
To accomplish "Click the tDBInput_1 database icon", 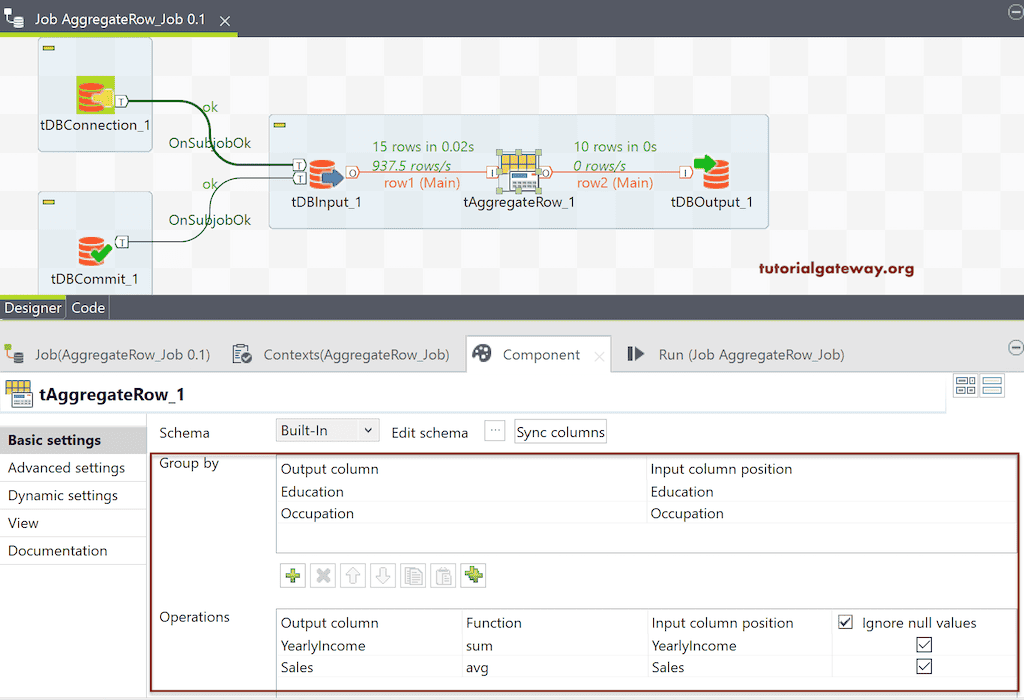I will click(x=324, y=172).
